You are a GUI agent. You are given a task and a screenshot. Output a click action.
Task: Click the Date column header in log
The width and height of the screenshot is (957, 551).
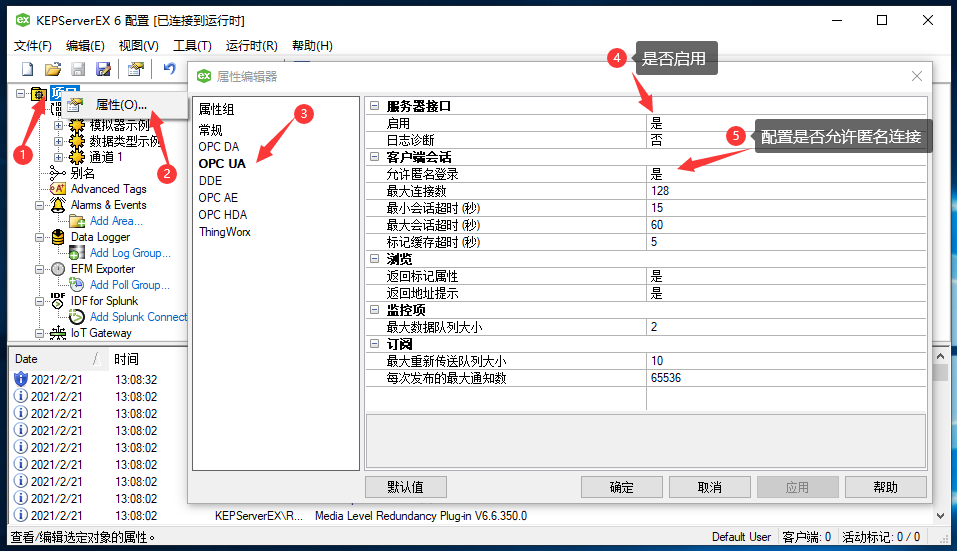click(x=58, y=359)
